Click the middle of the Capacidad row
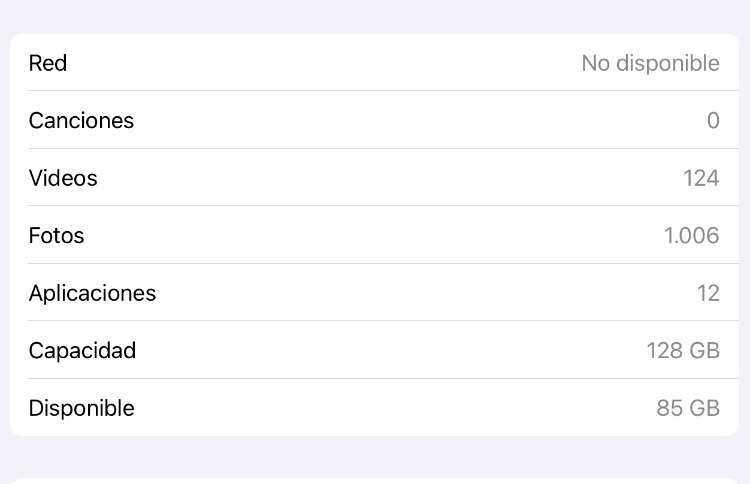750x484 pixels. click(x=375, y=350)
